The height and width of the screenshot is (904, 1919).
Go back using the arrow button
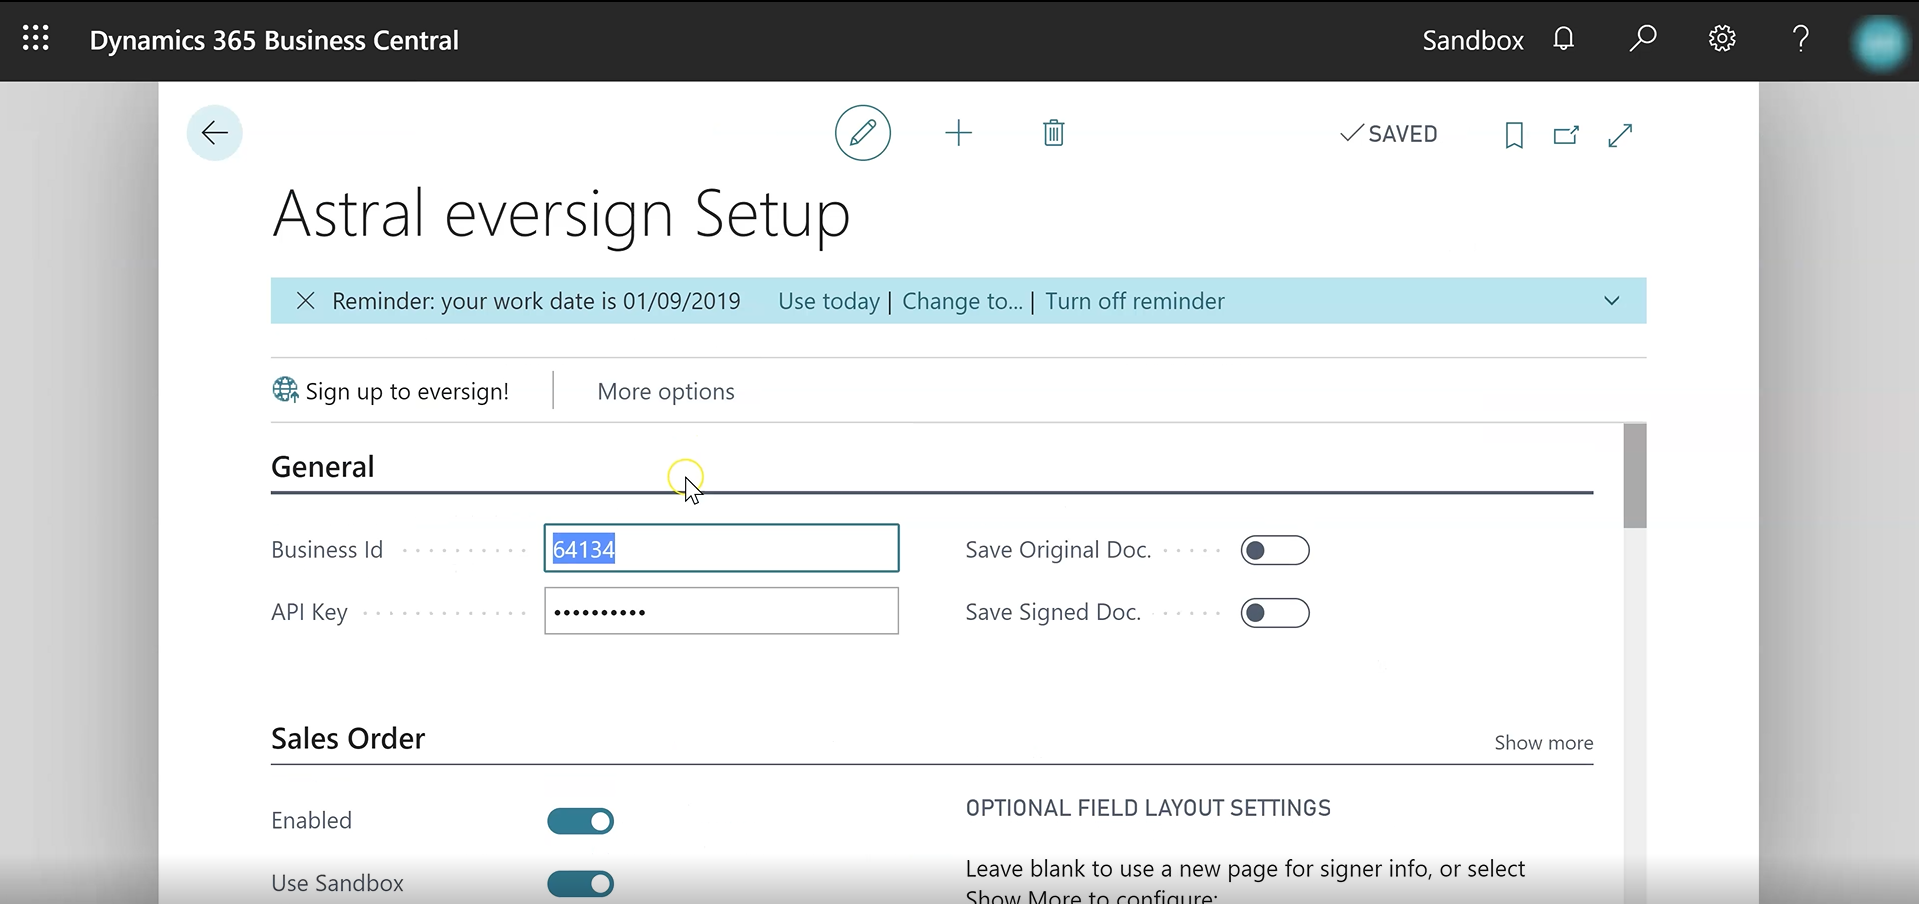pos(214,133)
